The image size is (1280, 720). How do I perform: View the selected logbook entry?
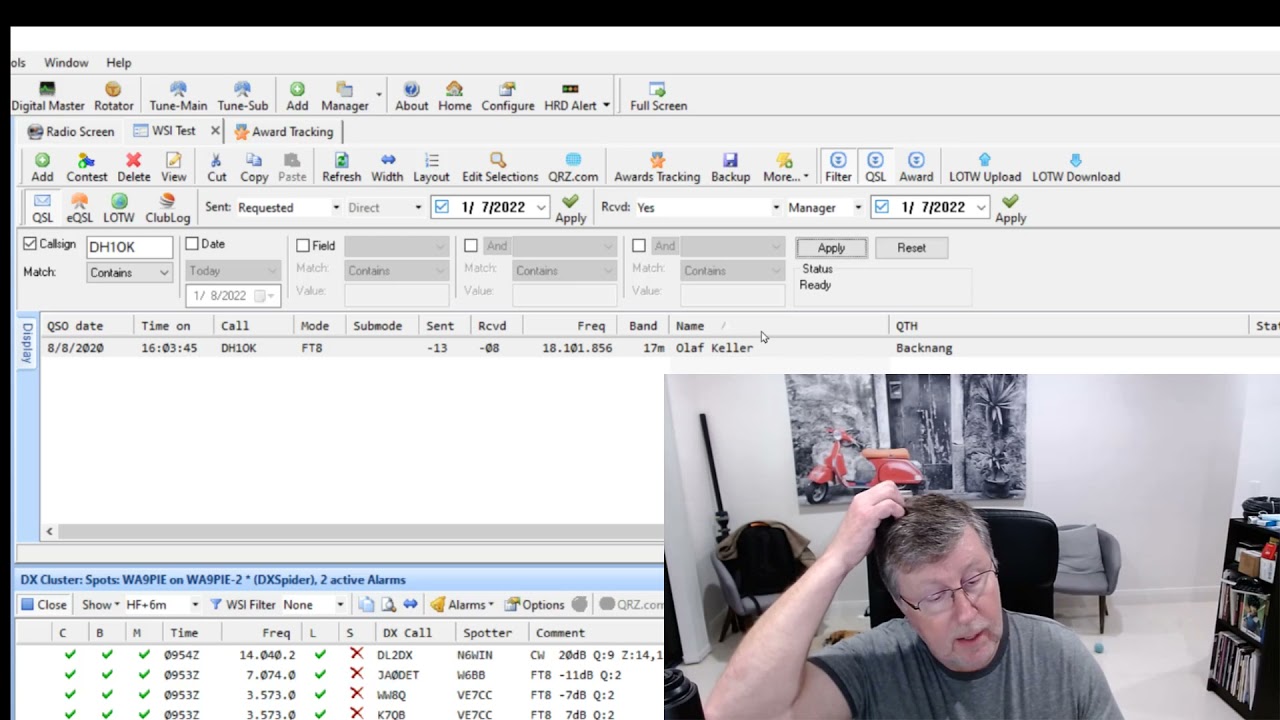pos(174,167)
